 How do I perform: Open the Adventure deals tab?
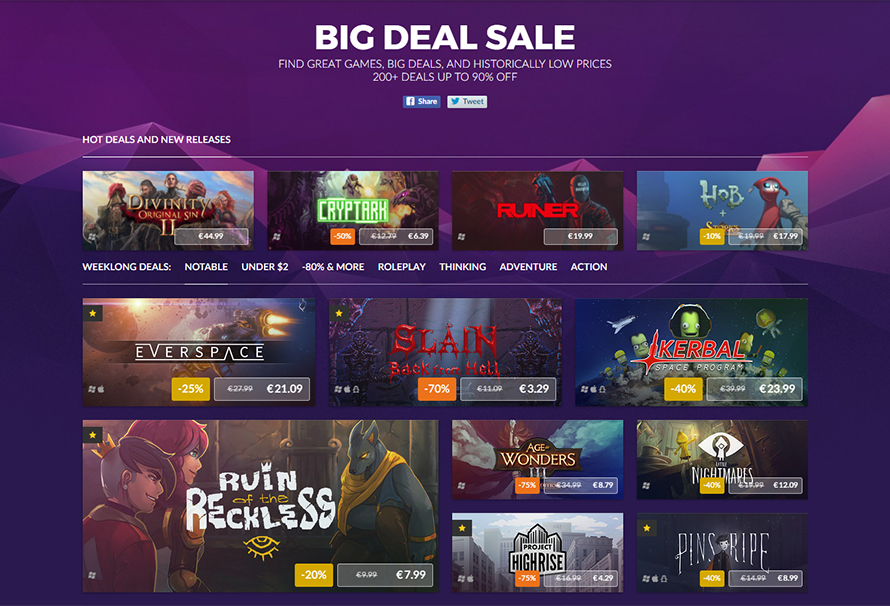528,267
